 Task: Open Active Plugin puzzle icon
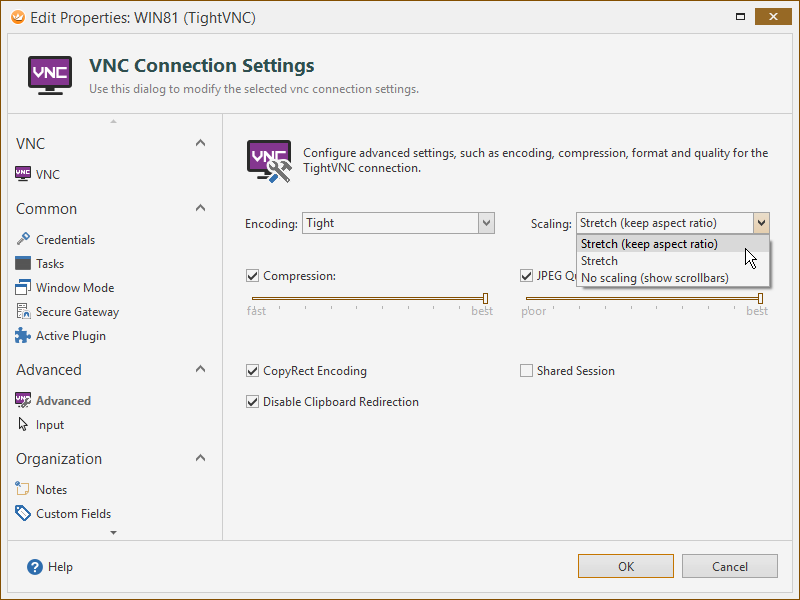tap(24, 336)
